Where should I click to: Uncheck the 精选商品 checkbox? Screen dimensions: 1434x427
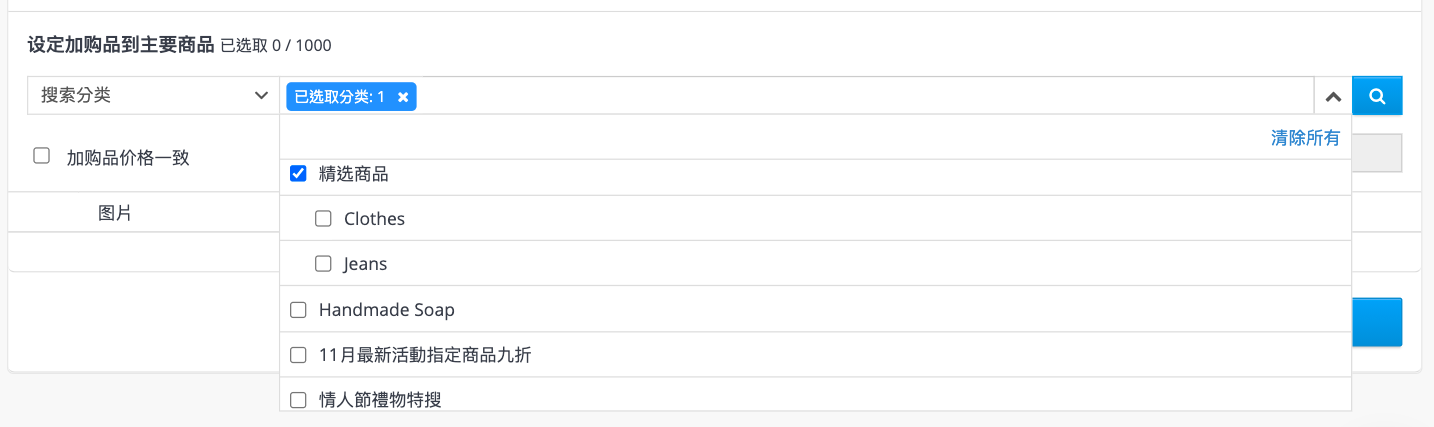297,174
